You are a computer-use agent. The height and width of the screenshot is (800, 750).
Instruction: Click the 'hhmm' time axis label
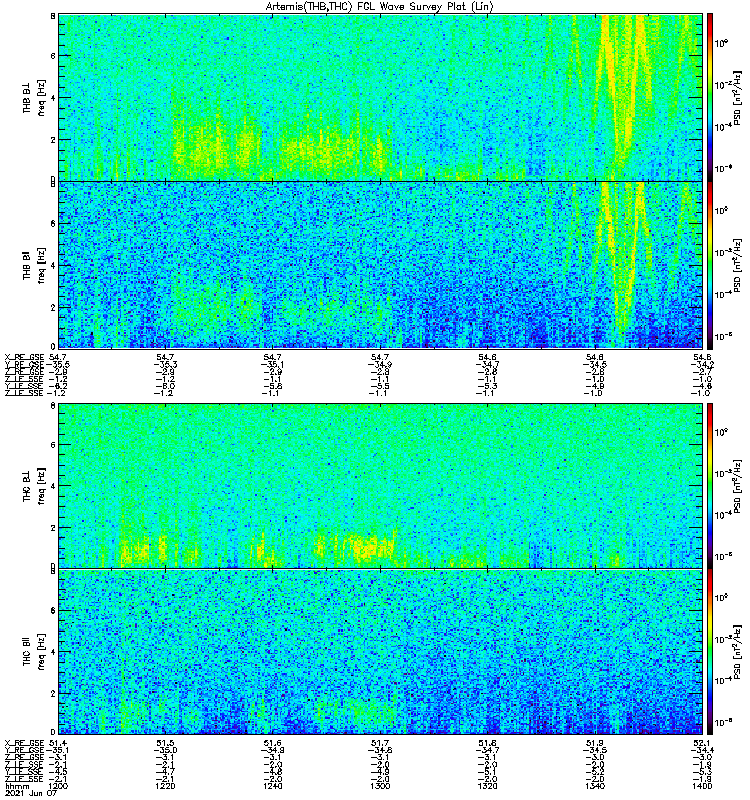point(15,786)
